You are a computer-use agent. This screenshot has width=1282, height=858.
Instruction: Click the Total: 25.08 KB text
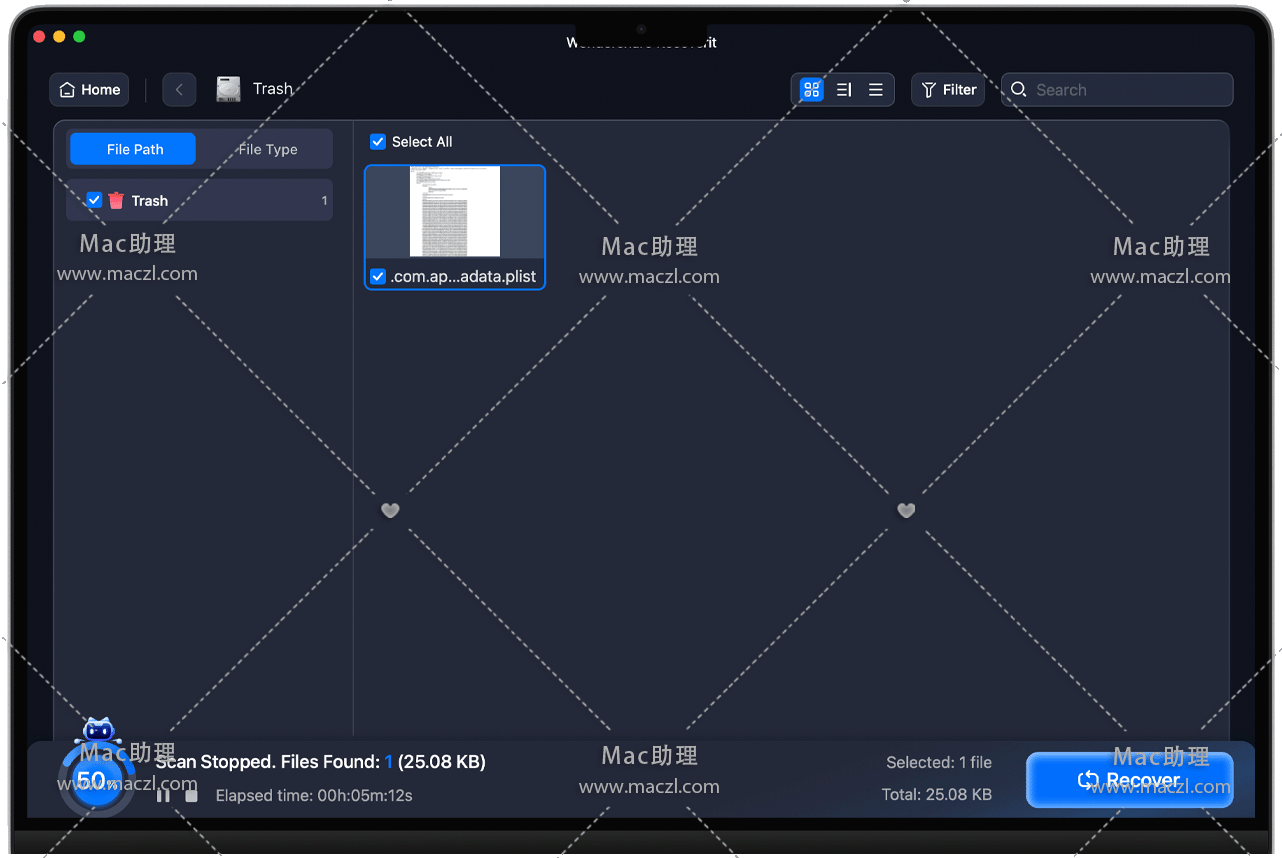937,795
